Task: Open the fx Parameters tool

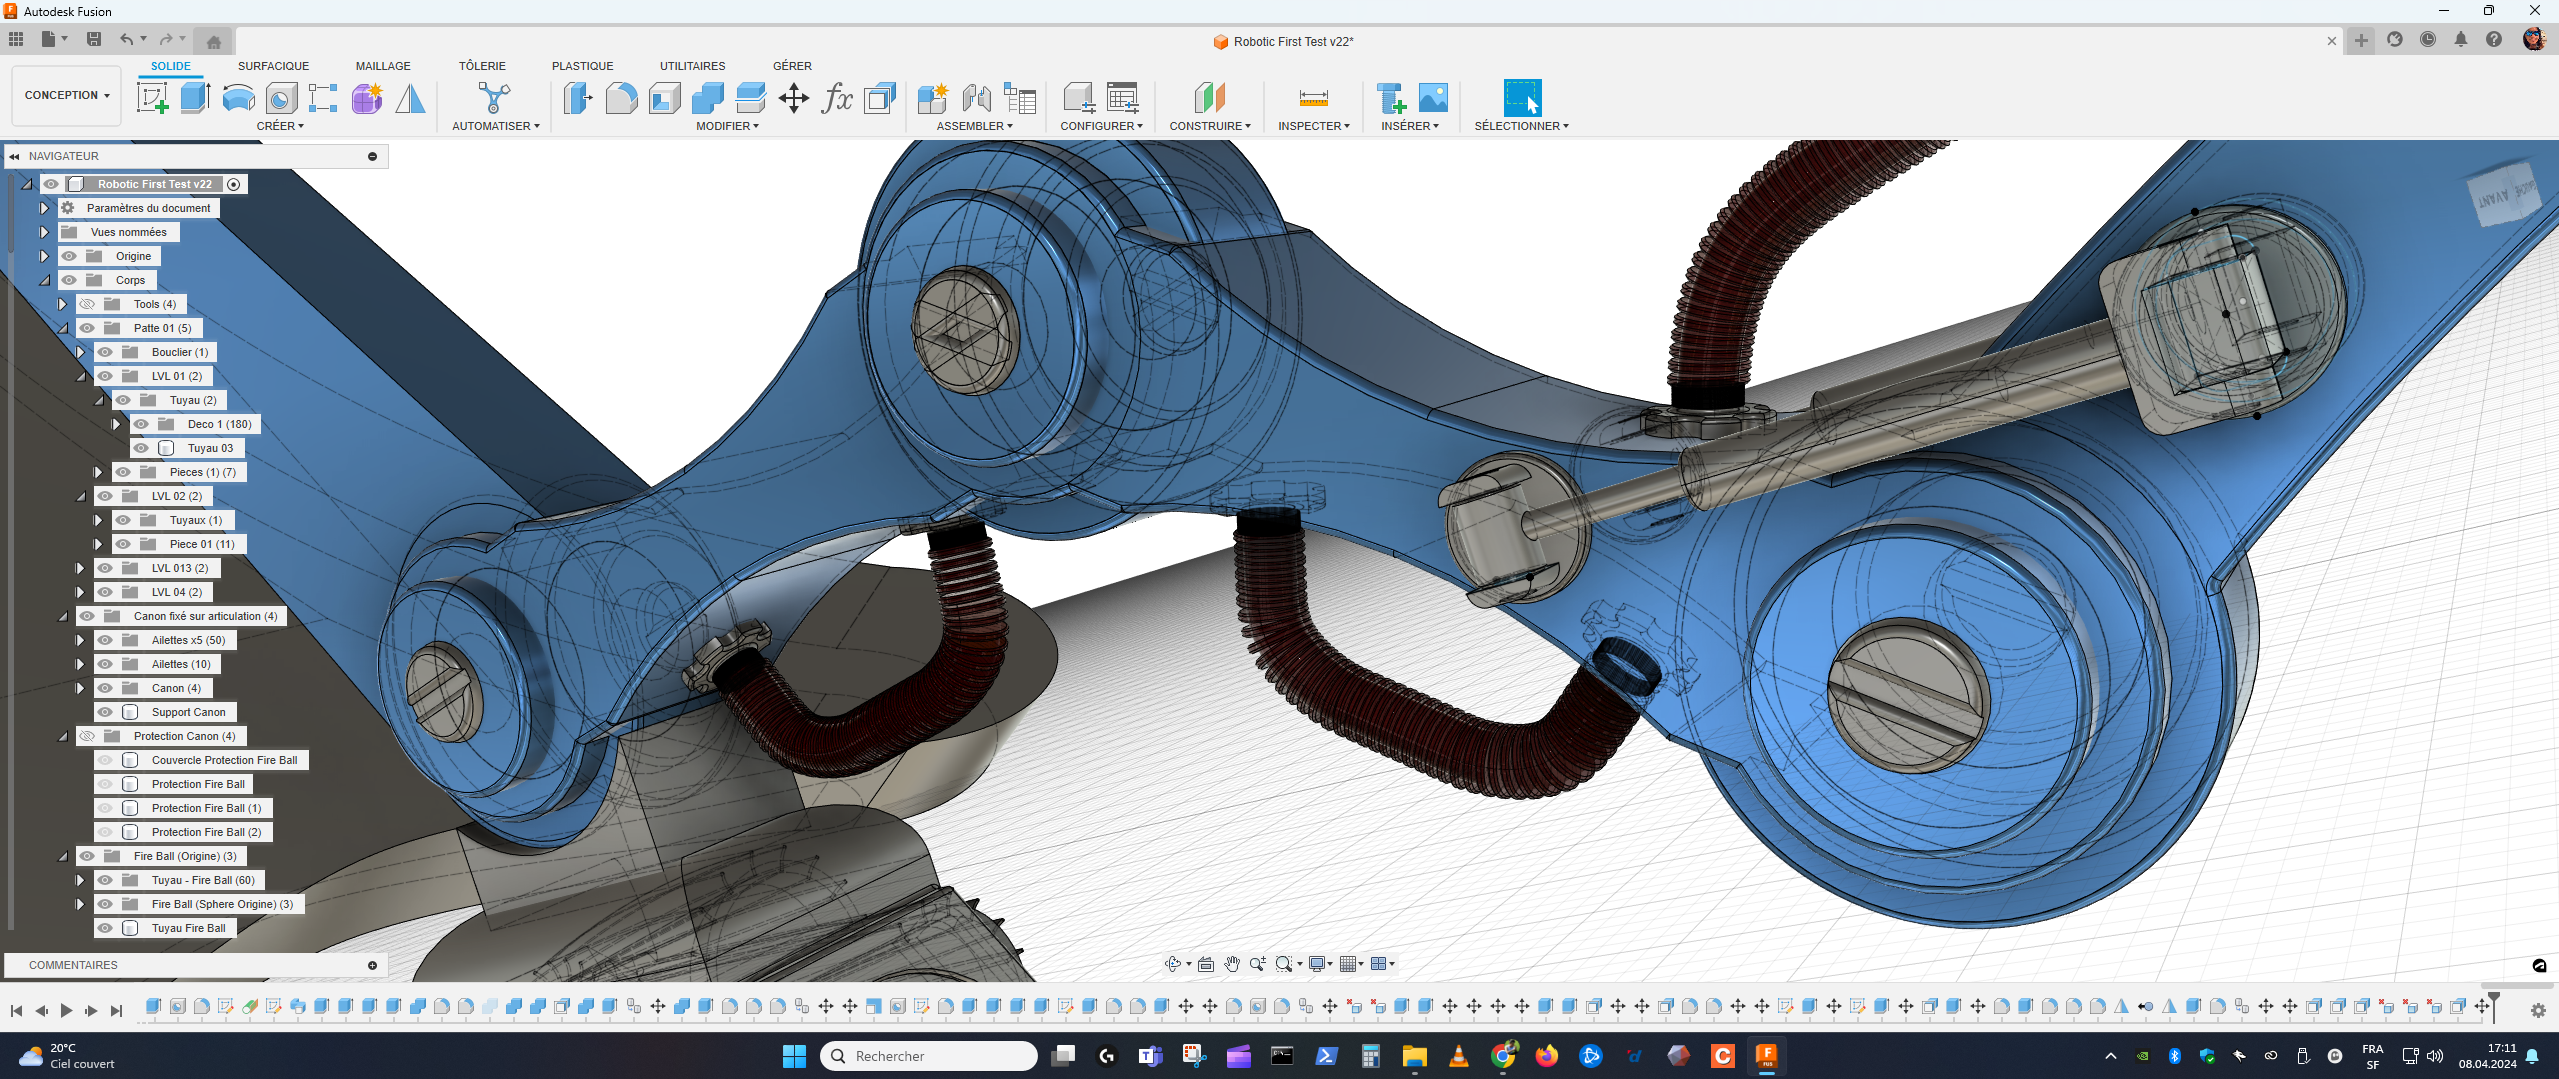Action: (x=836, y=98)
